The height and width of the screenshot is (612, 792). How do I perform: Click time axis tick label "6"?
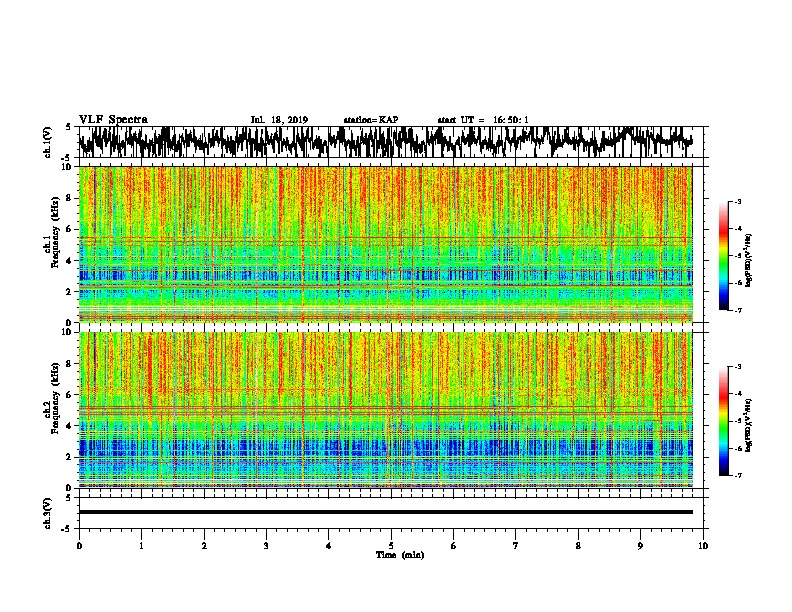454,546
